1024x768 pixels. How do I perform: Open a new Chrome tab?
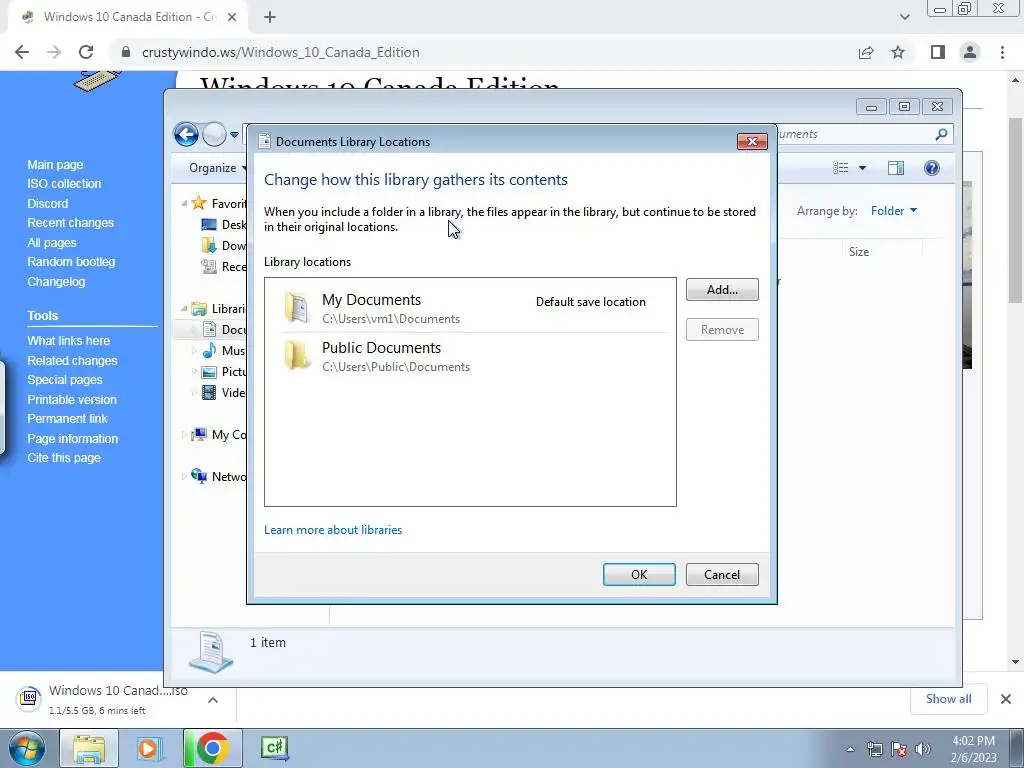coord(270,17)
